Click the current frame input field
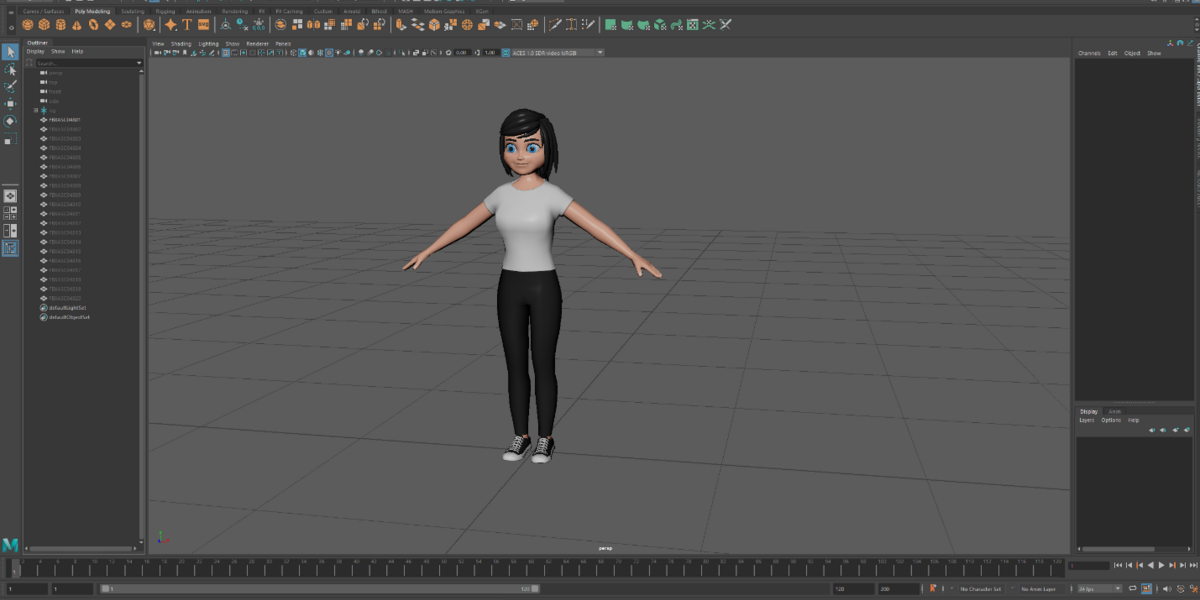Image resolution: width=1200 pixels, height=600 pixels. coord(1087,566)
